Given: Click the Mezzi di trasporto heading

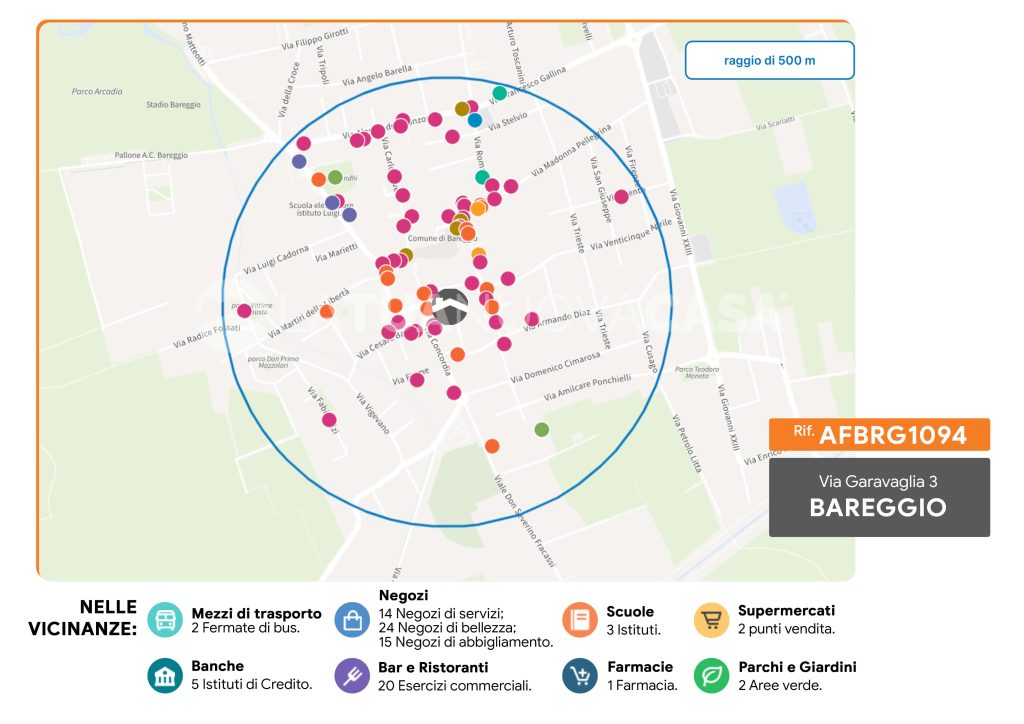Looking at the screenshot, I should coord(257,614).
